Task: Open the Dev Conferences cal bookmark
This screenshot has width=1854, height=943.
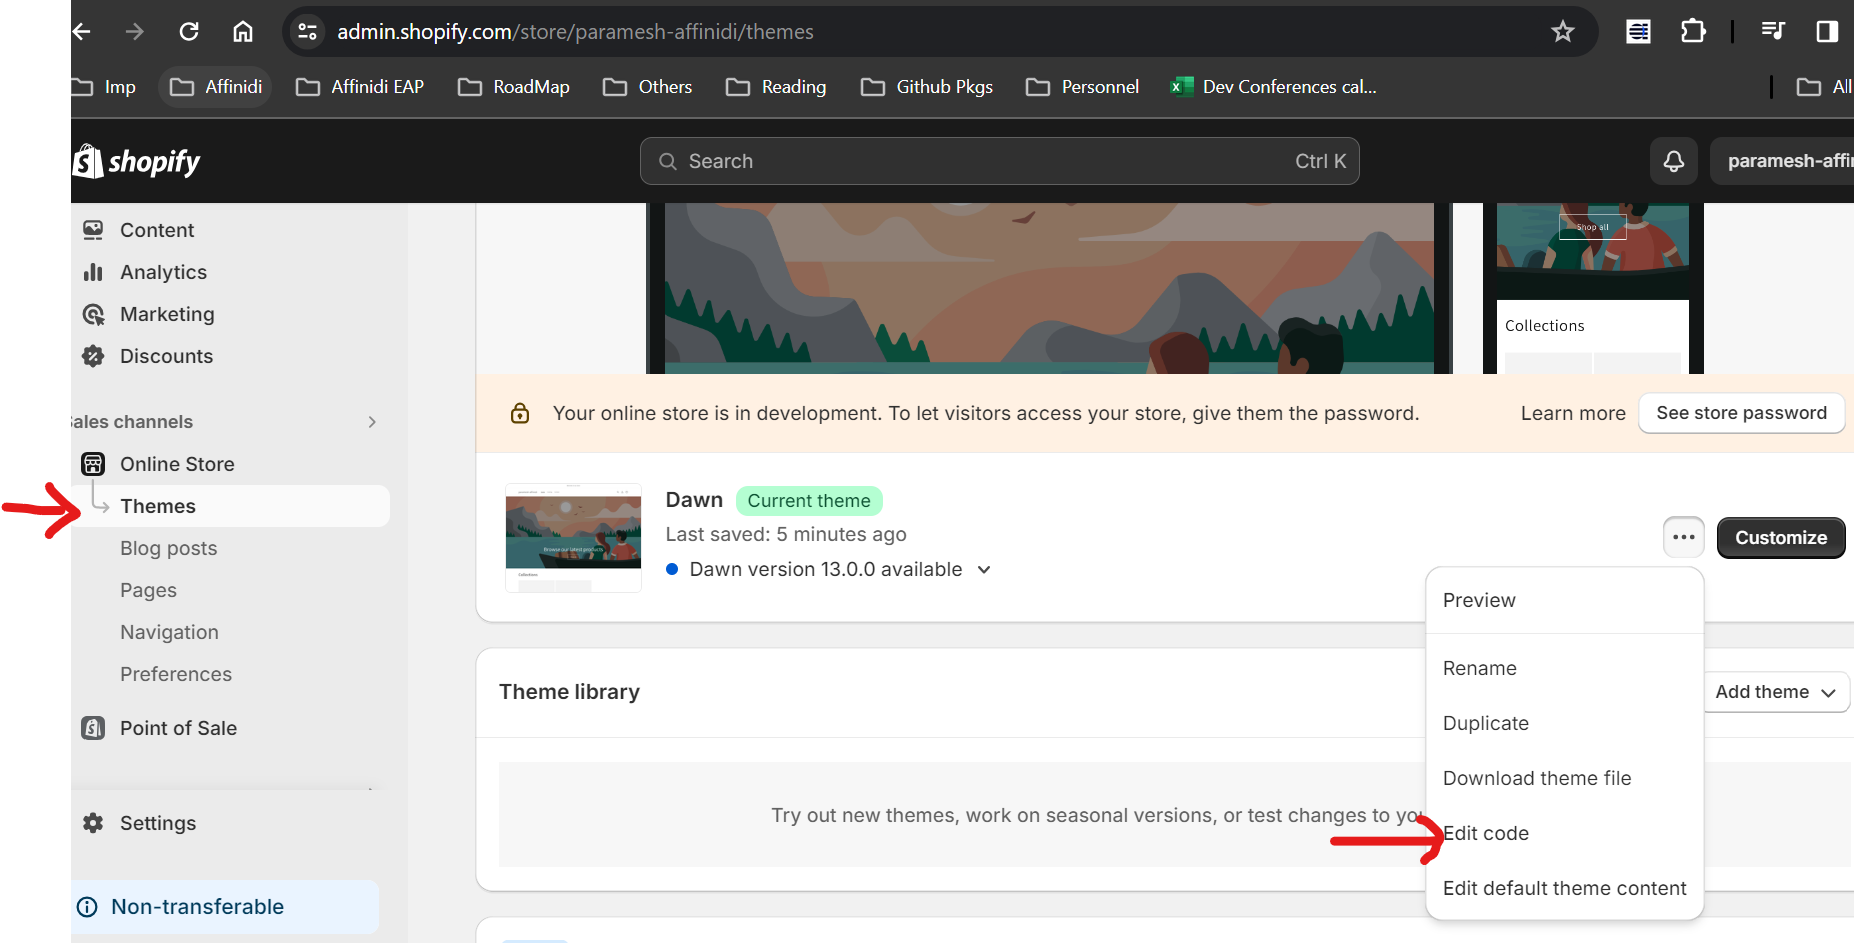Action: point(1274,87)
